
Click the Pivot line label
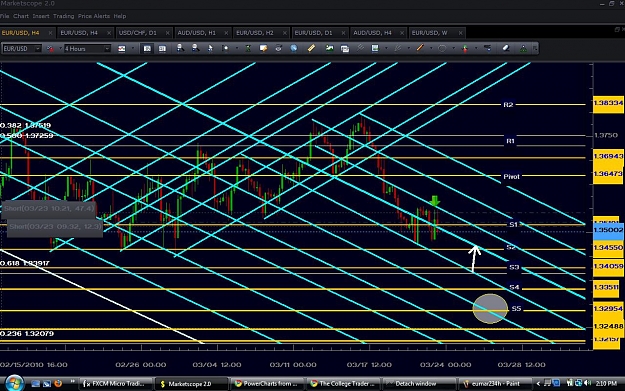point(511,177)
